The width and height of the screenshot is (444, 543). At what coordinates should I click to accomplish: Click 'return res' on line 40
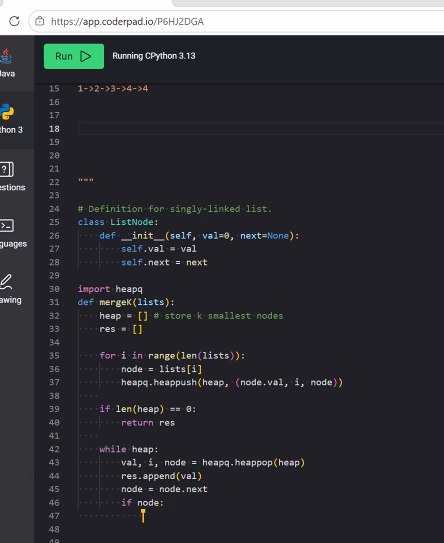pyautogui.click(x=148, y=422)
